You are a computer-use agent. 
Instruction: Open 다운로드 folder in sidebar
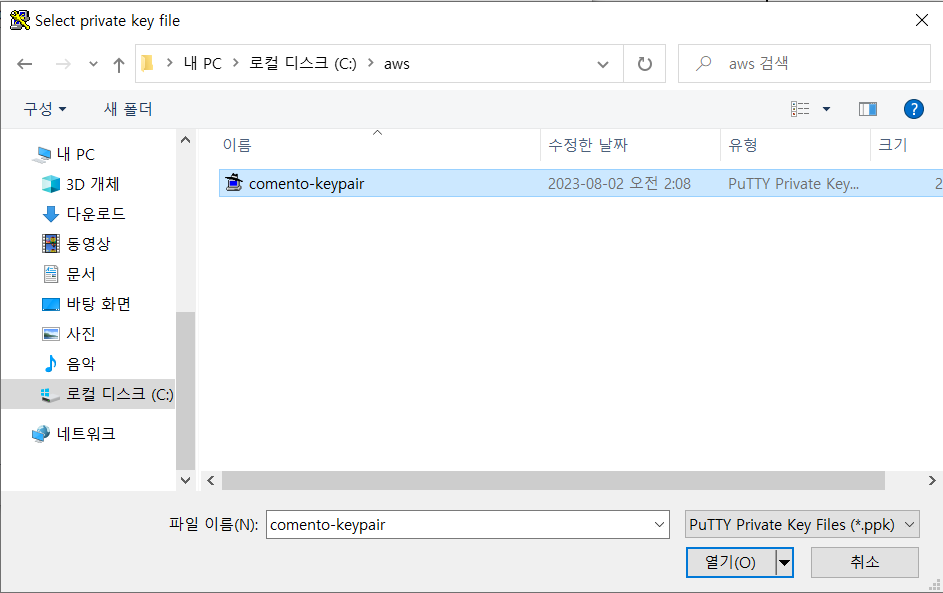point(96,214)
